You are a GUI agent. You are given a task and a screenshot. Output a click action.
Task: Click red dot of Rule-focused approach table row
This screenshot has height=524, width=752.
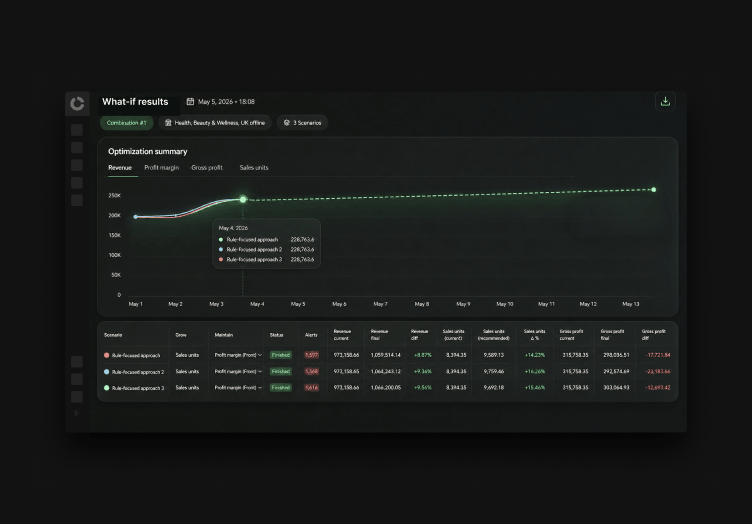pyautogui.click(x=106, y=355)
